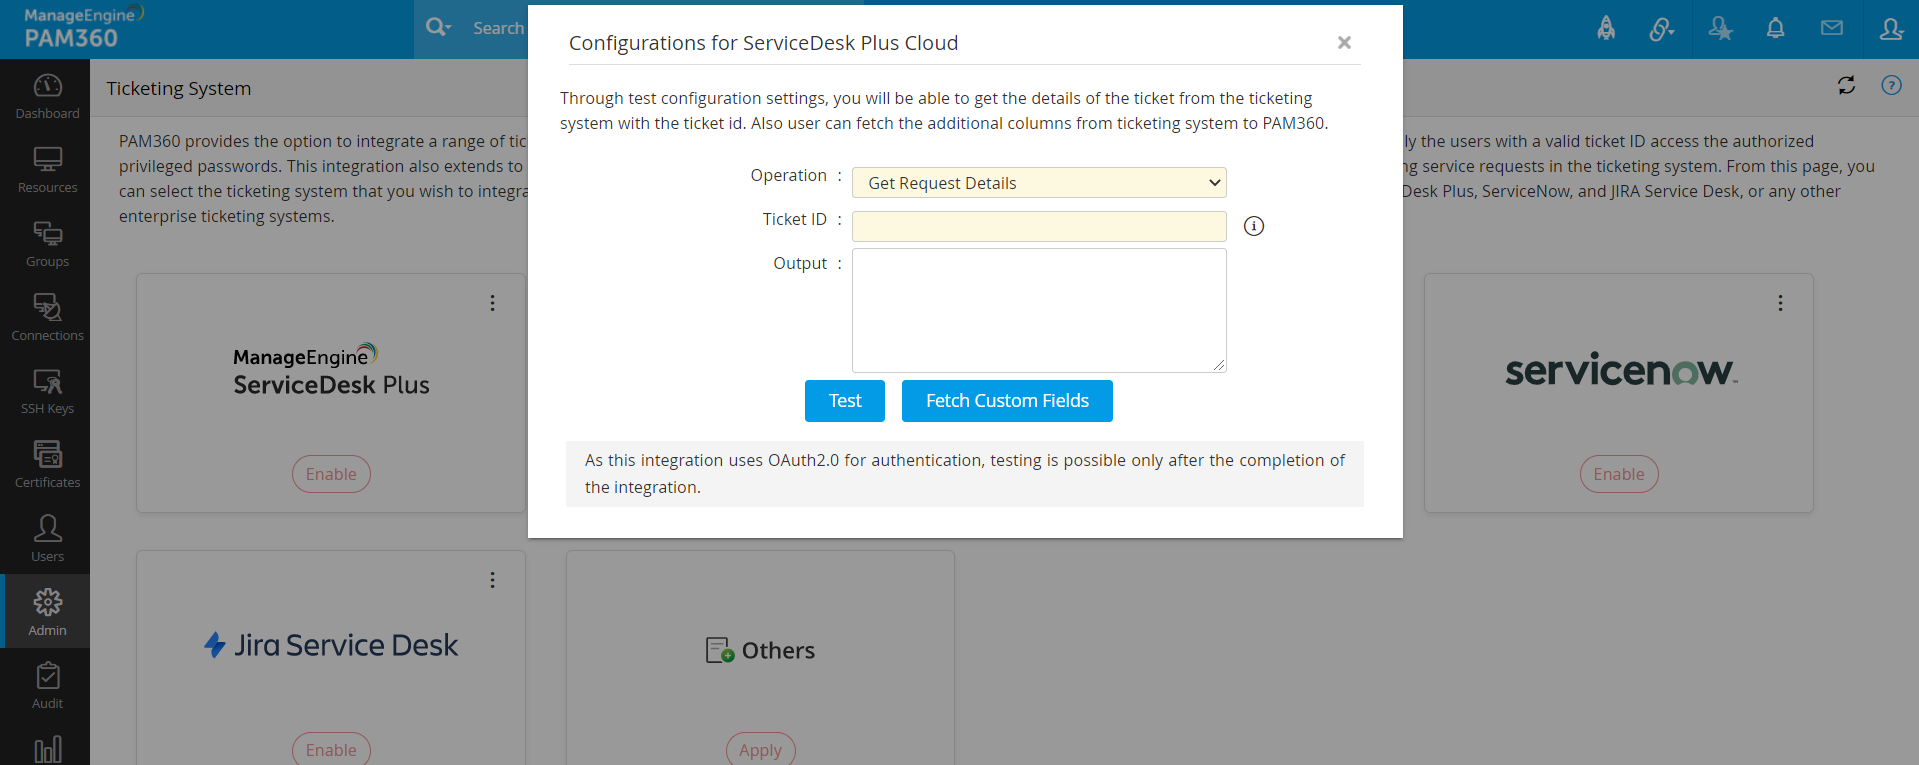Screen dimensions: 1919x765
Task: Open ServiceDesk Plus card options menu
Action: (x=492, y=303)
